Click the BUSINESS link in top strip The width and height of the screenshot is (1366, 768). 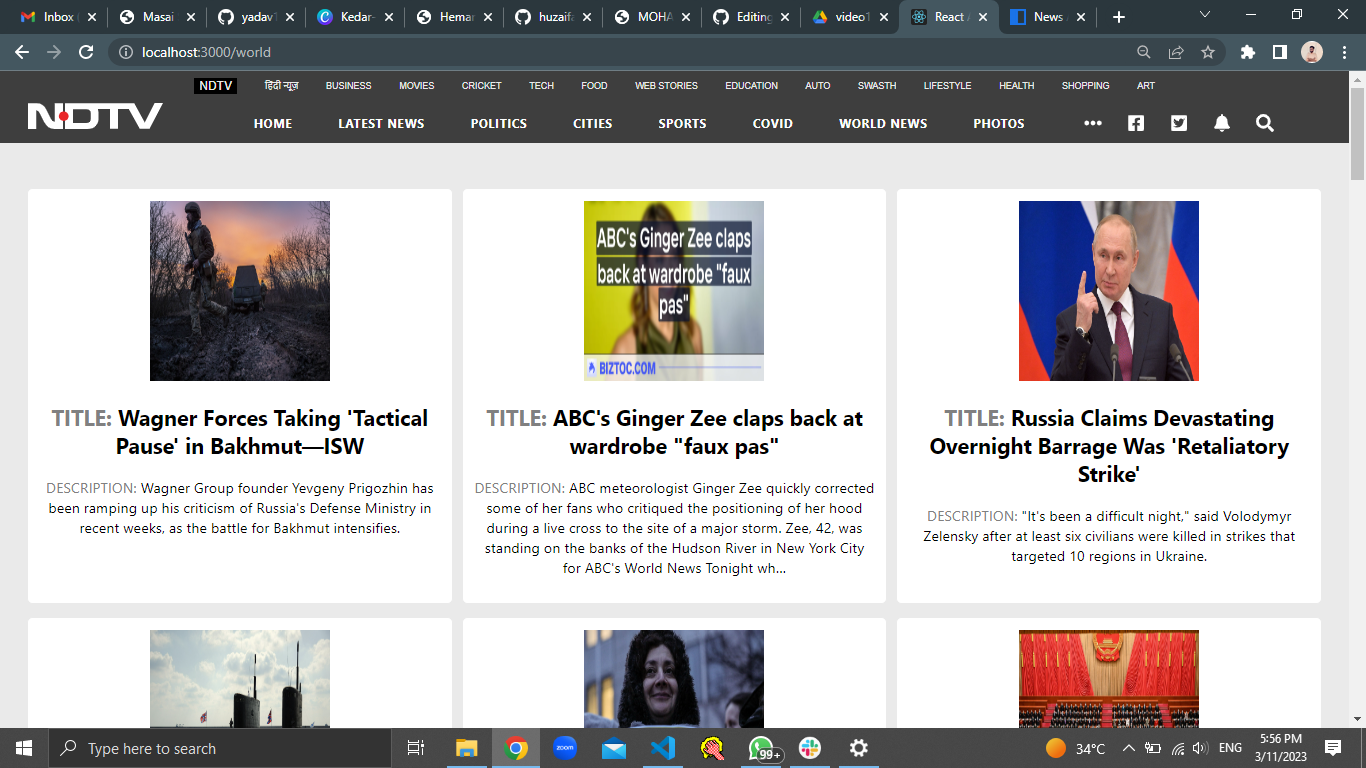pyautogui.click(x=348, y=86)
